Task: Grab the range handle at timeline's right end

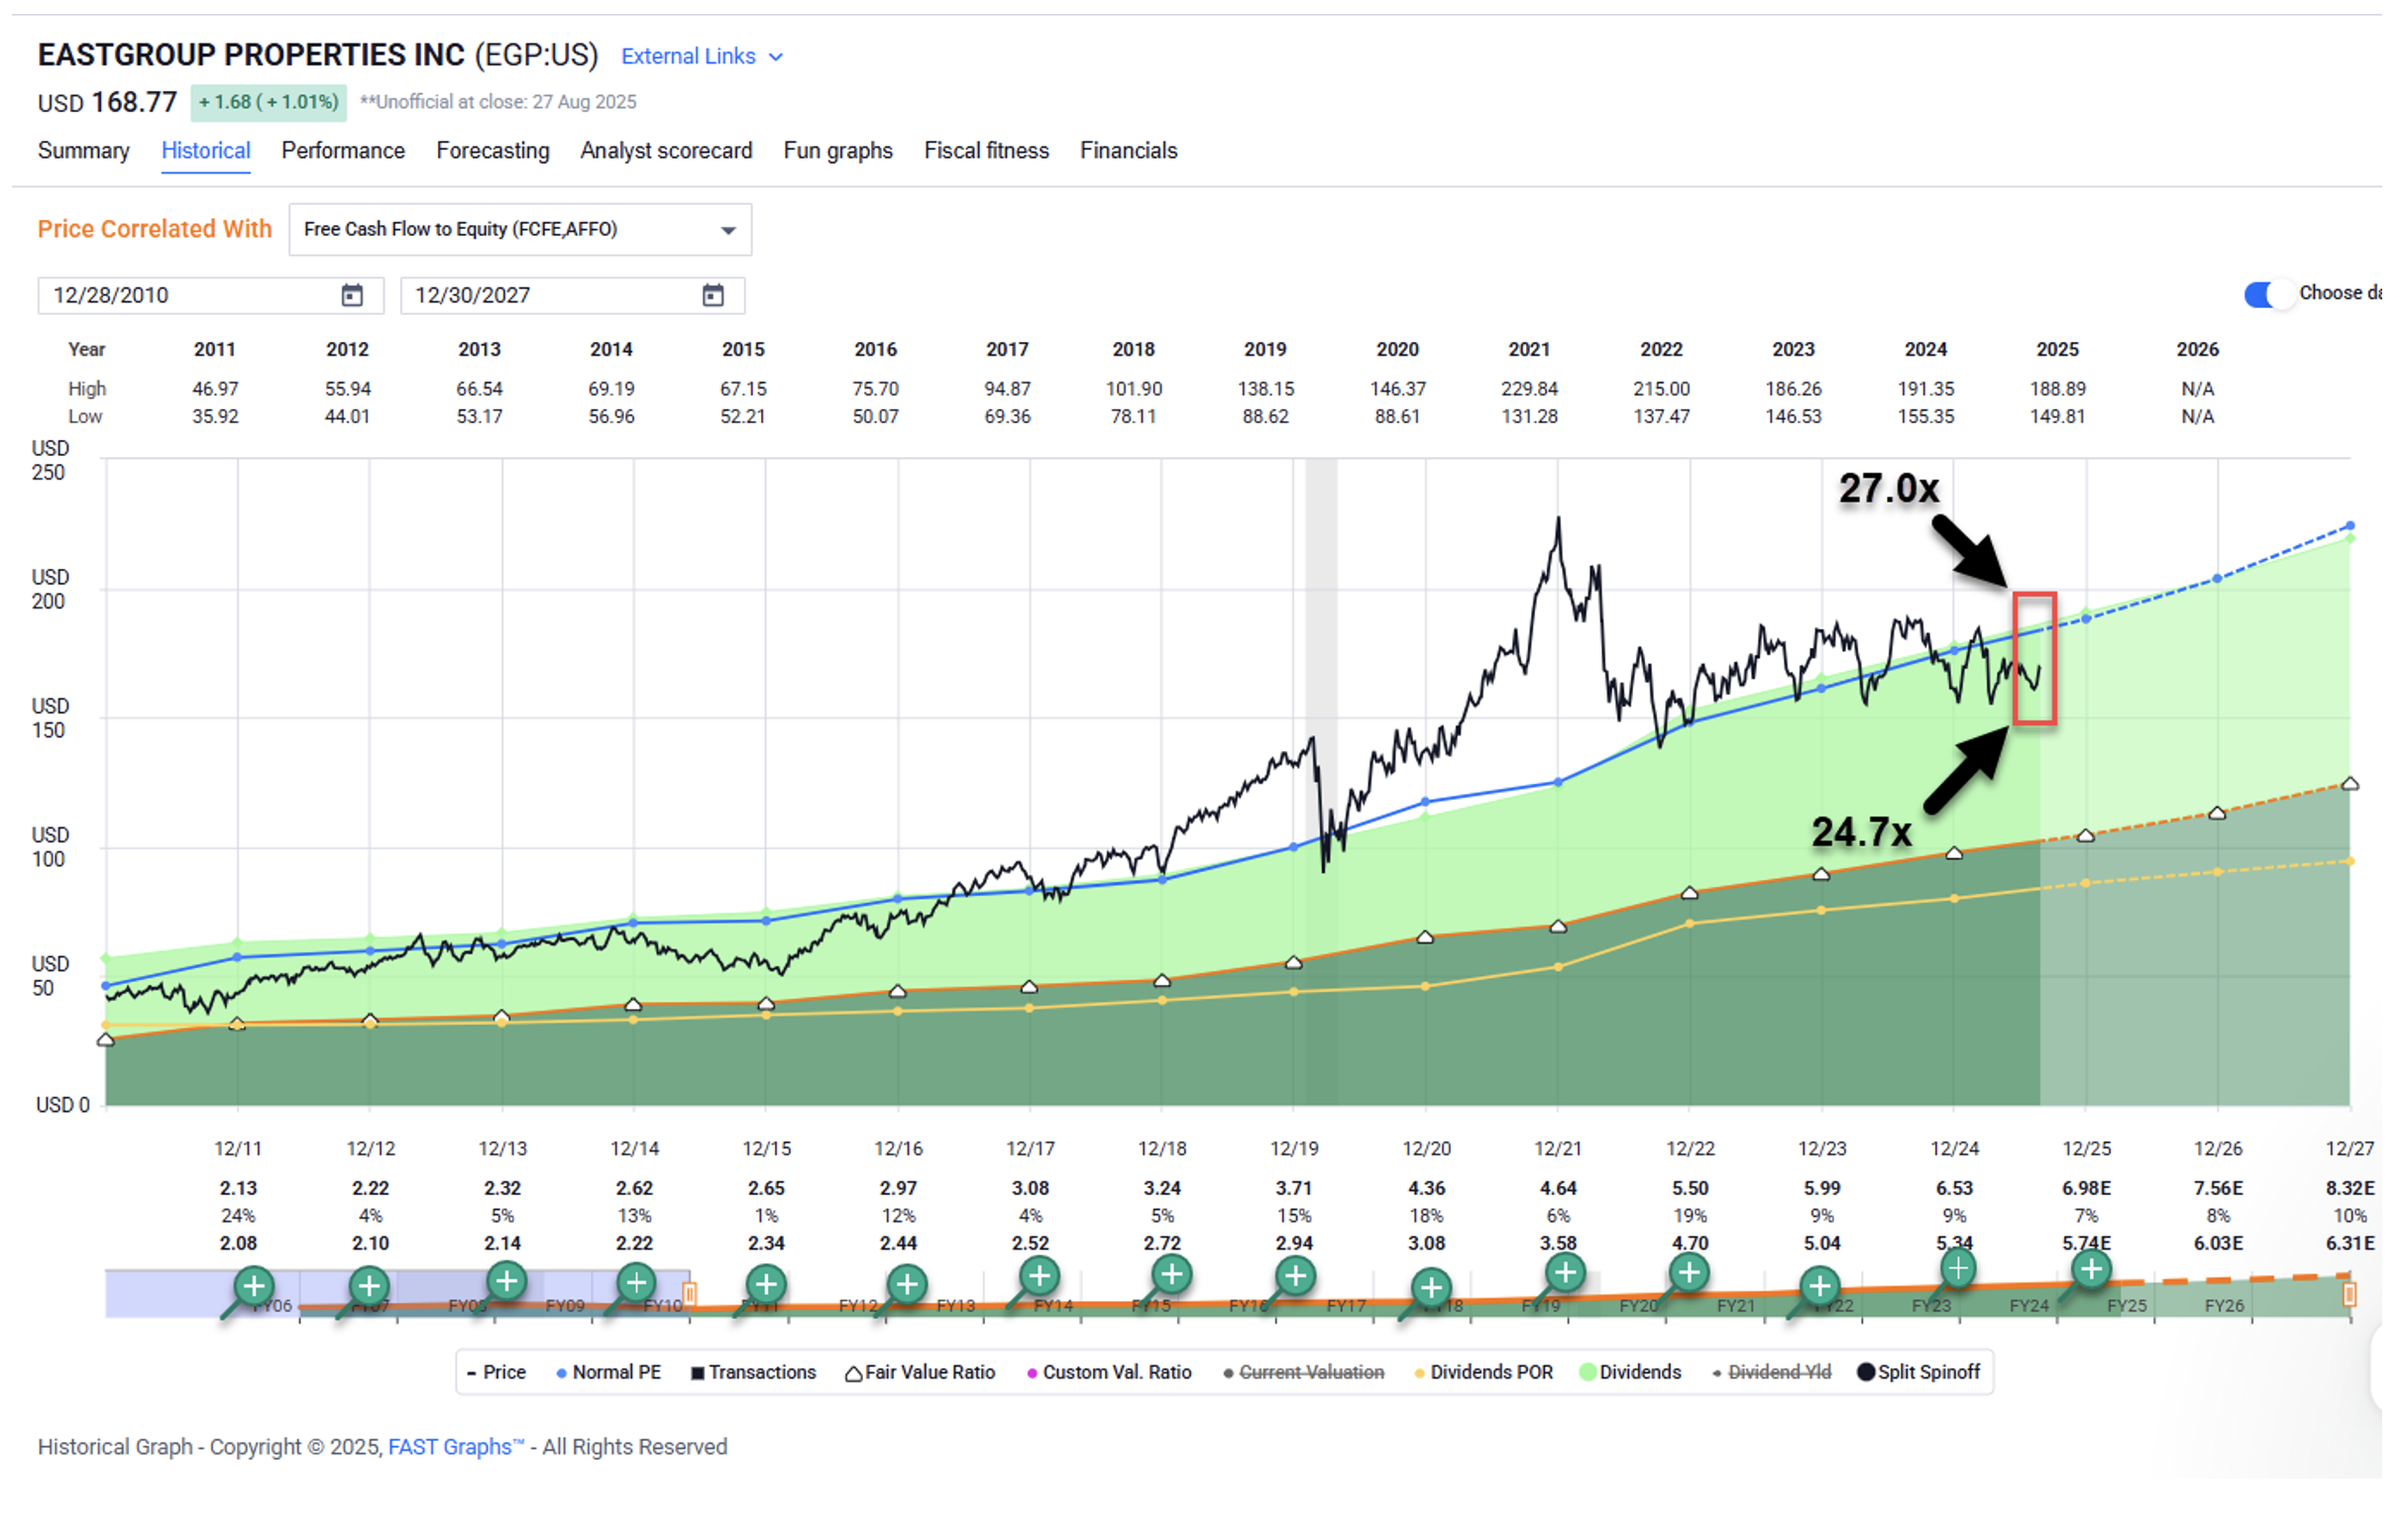Action: click(x=2350, y=1295)
